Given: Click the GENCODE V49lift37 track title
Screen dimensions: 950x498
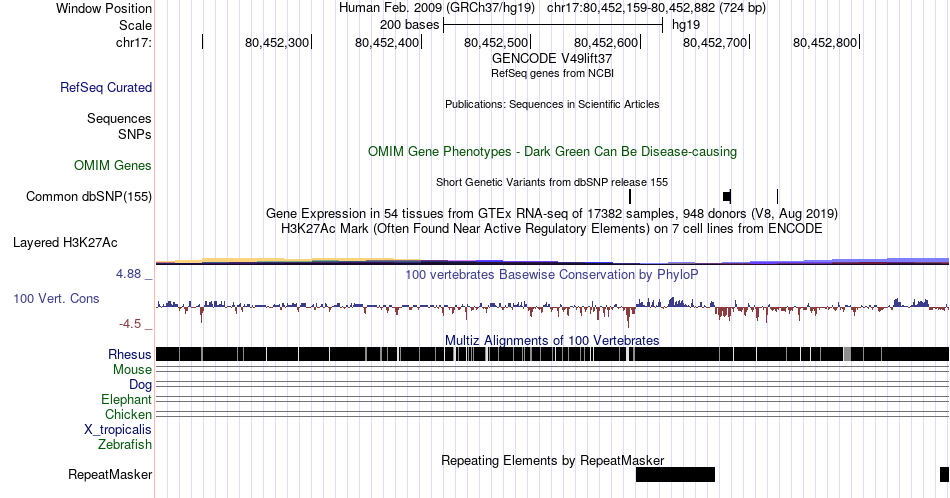Looking at the screenshot, I should tap(552, 59).
